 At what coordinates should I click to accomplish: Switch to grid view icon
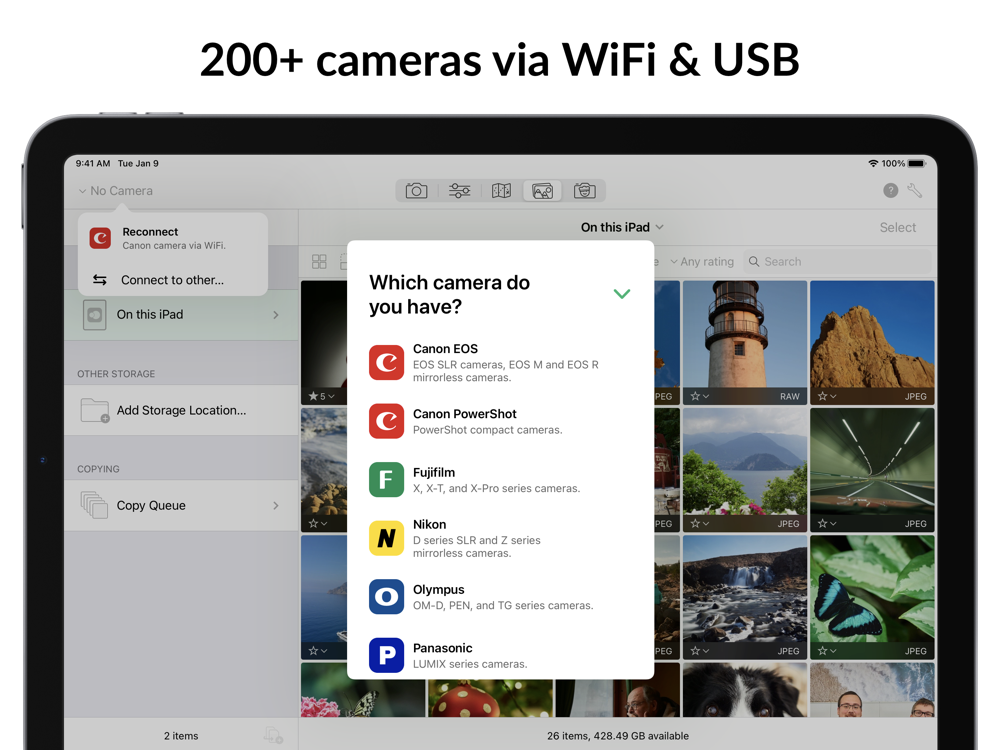(320, 261)
